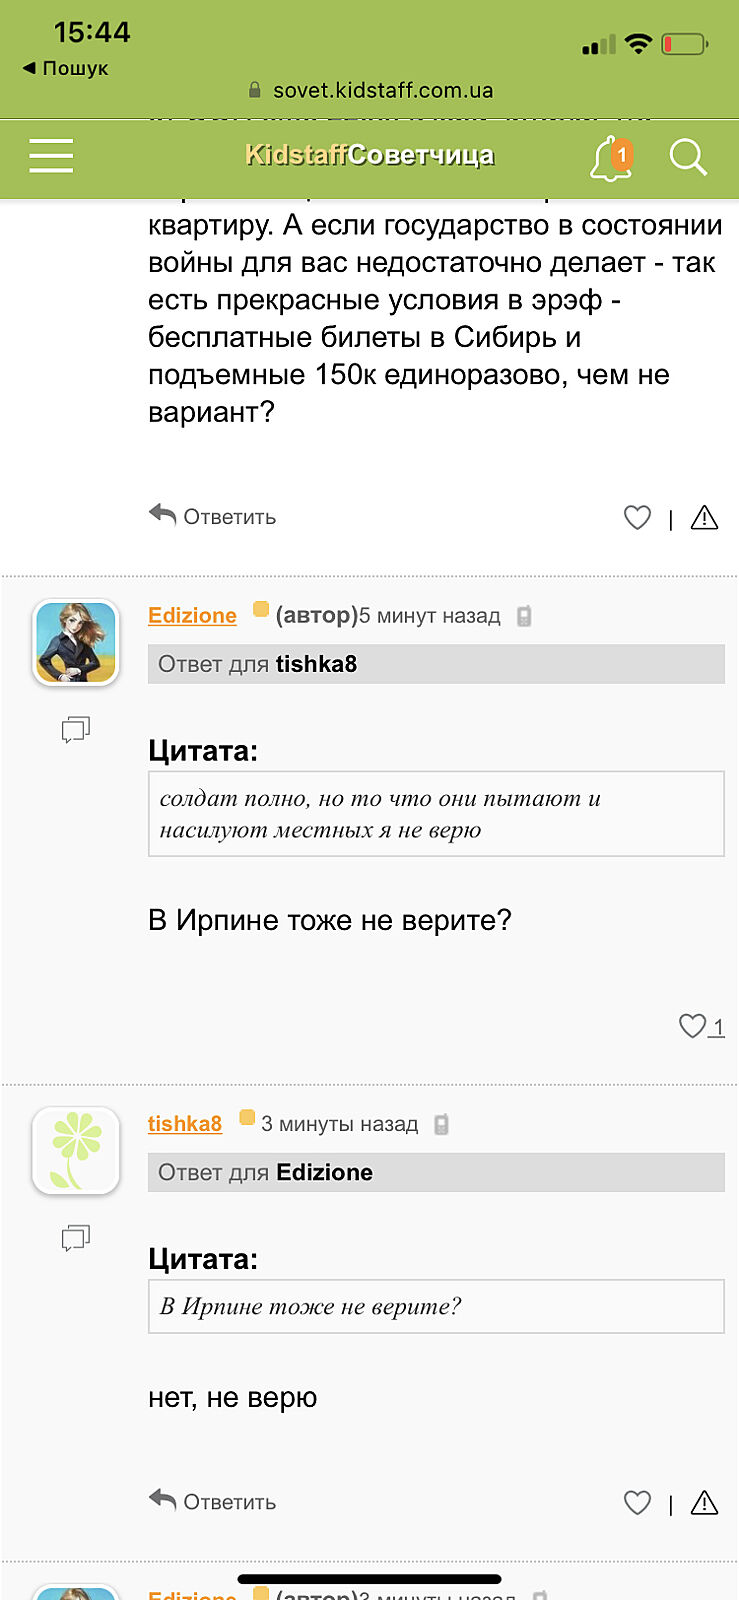
Task: Click the top 'Ответить' reply button
Action: tap(213, 516)
